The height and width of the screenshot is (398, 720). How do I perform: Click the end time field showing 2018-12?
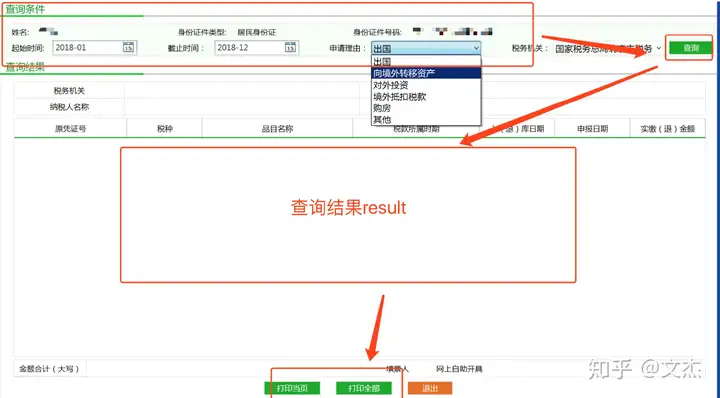point(257,48)
